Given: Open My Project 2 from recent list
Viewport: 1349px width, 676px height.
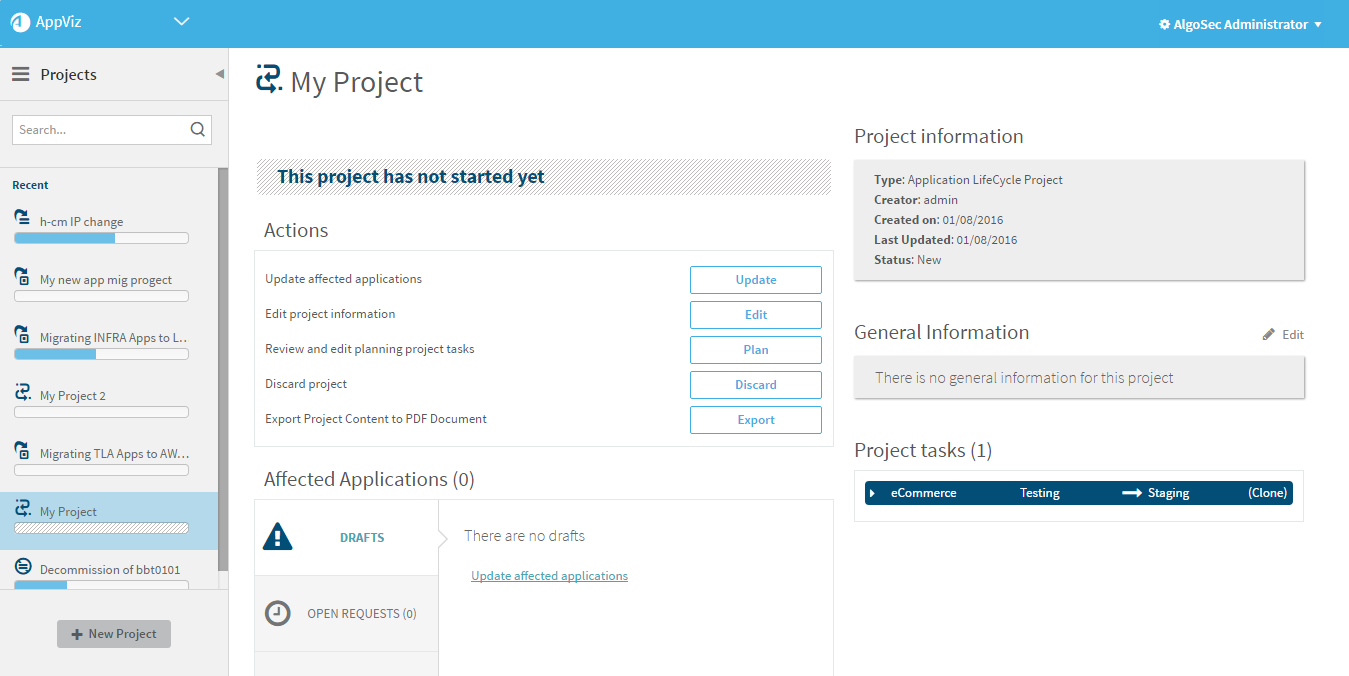Looking at the screenshot, I should pyautogui.click(x=73, y=396).
